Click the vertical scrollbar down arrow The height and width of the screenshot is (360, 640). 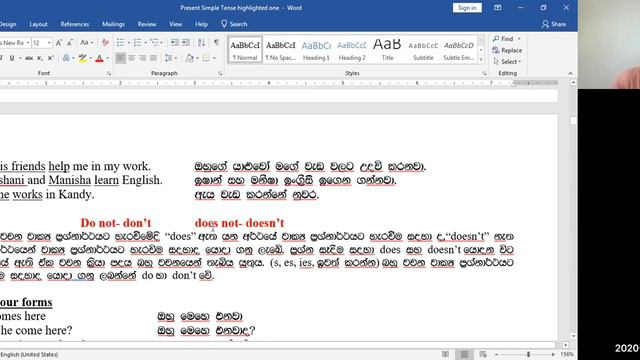click(573, 336)
